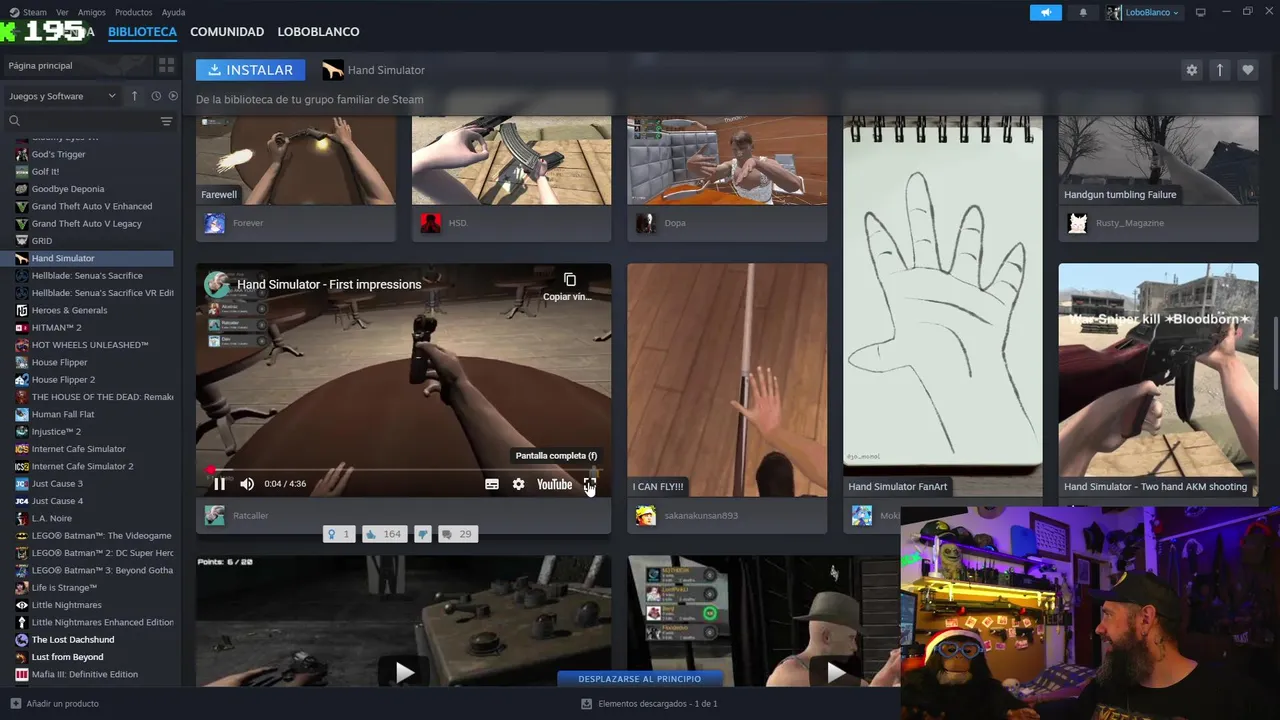Select Golf It! in the game list
The width and height of the screenshot is (1280, 720).
[x=45, y=171]
